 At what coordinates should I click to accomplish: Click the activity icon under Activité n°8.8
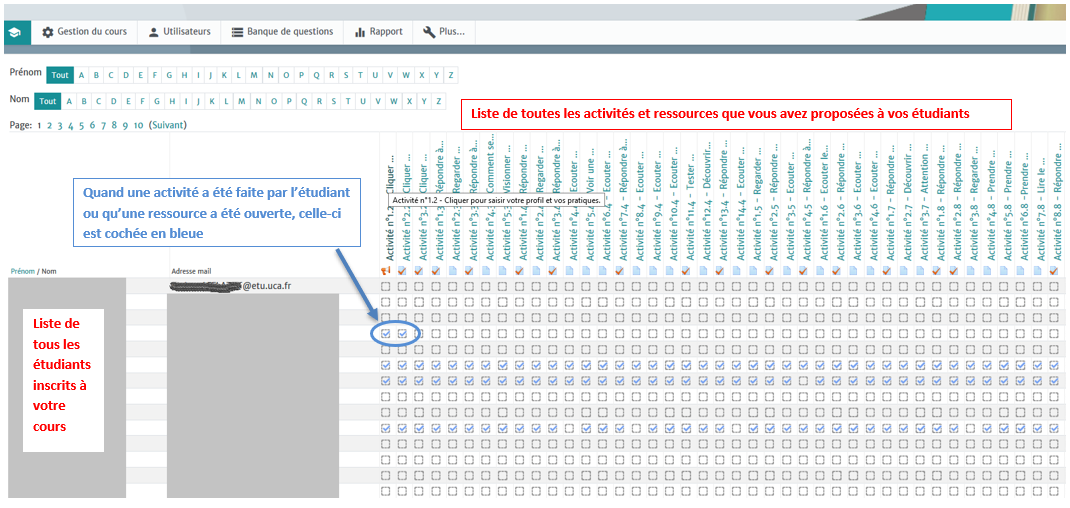point(1054,271)
